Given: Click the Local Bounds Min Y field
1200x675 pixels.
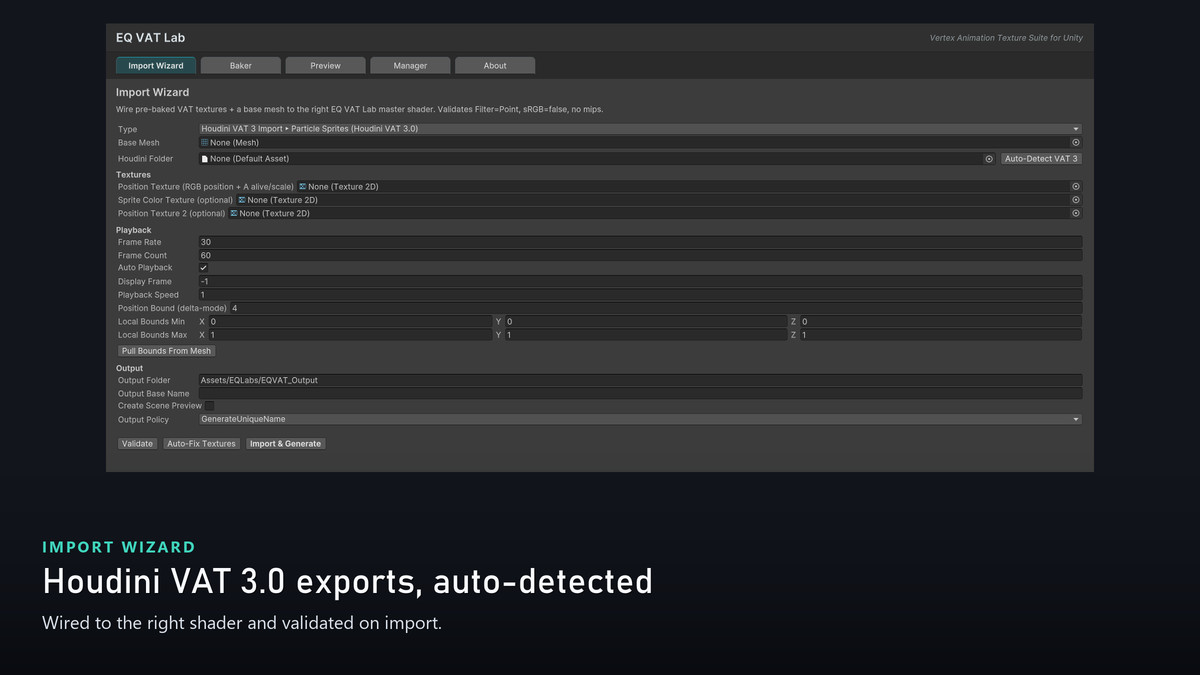Looking at the screenshot, I should point(646,322).
